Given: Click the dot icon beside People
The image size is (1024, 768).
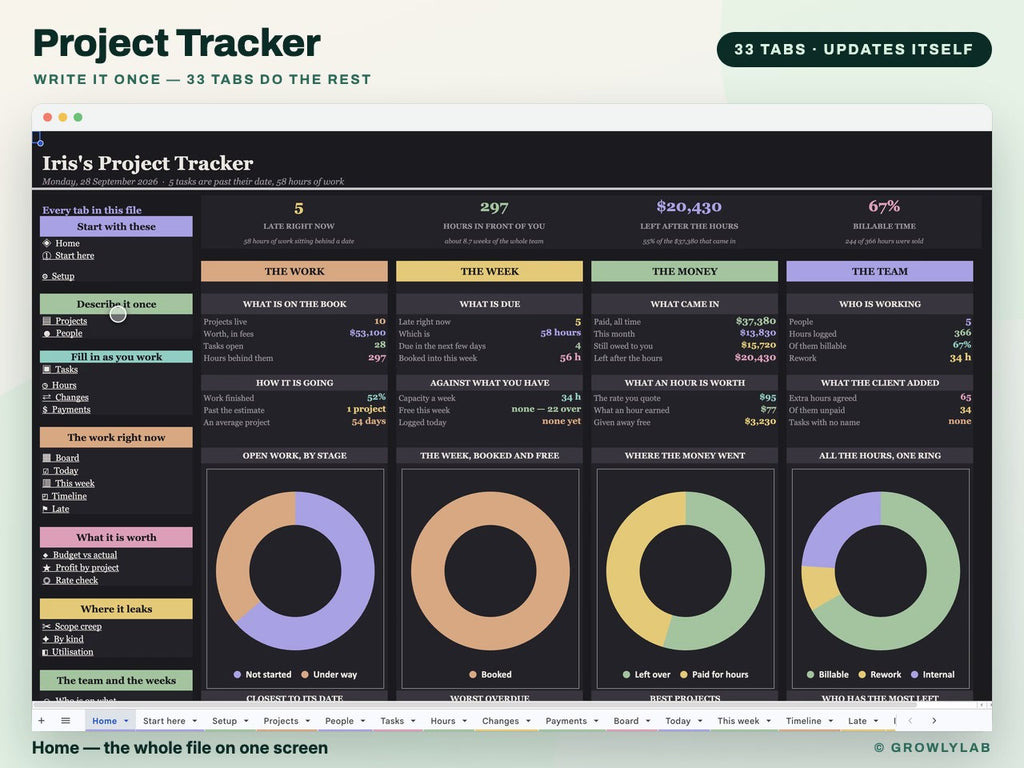Looking at the screenshot, I should click(x=46, y=333).
